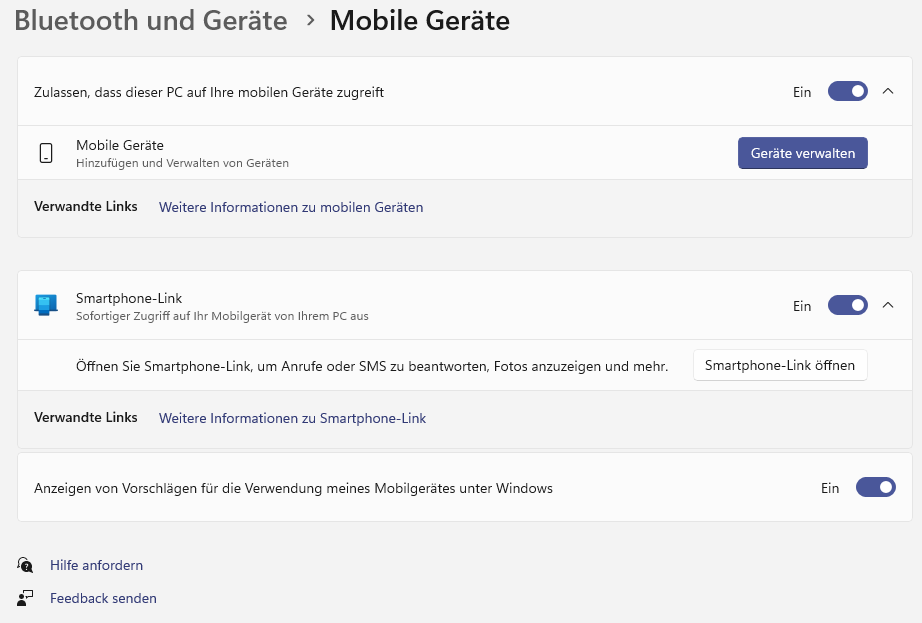This screenshot has height=623, width=922.
Task: Click the headset icon next to Hilfe anfordern
Action: point(24,564)
